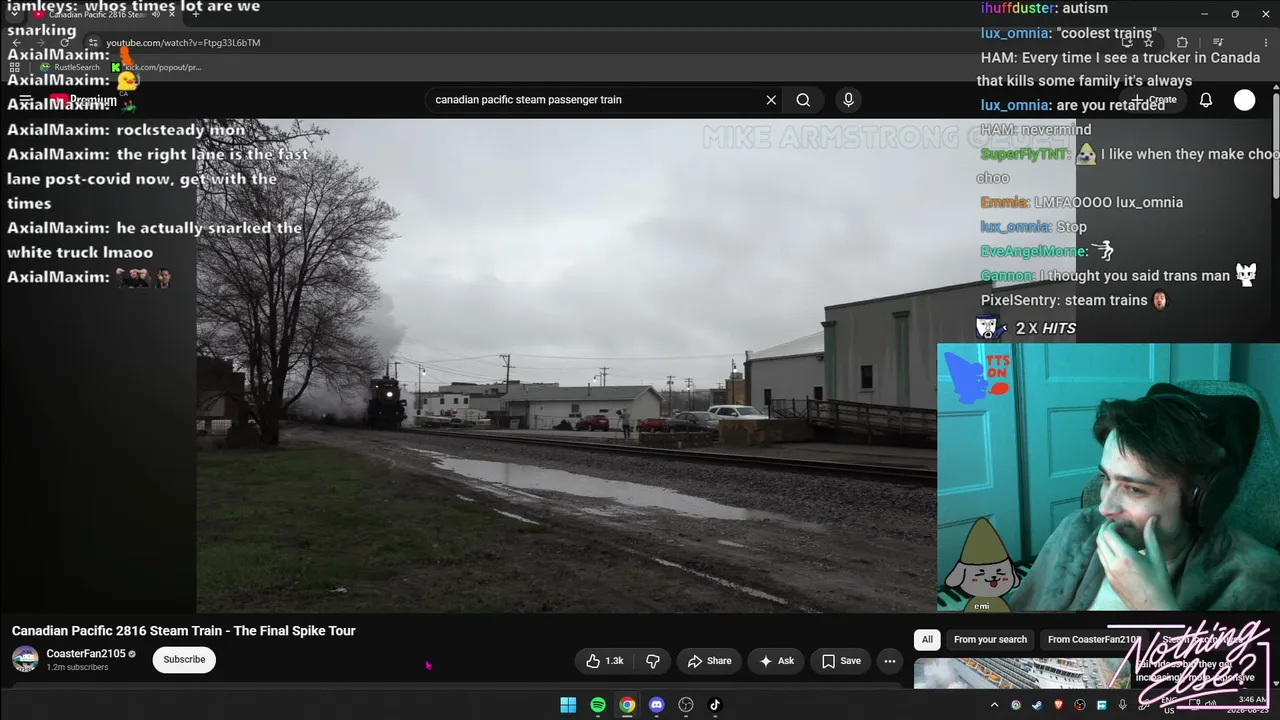
Task: Open CoasterFan2105 channel avatar
Action: (25, 659)
